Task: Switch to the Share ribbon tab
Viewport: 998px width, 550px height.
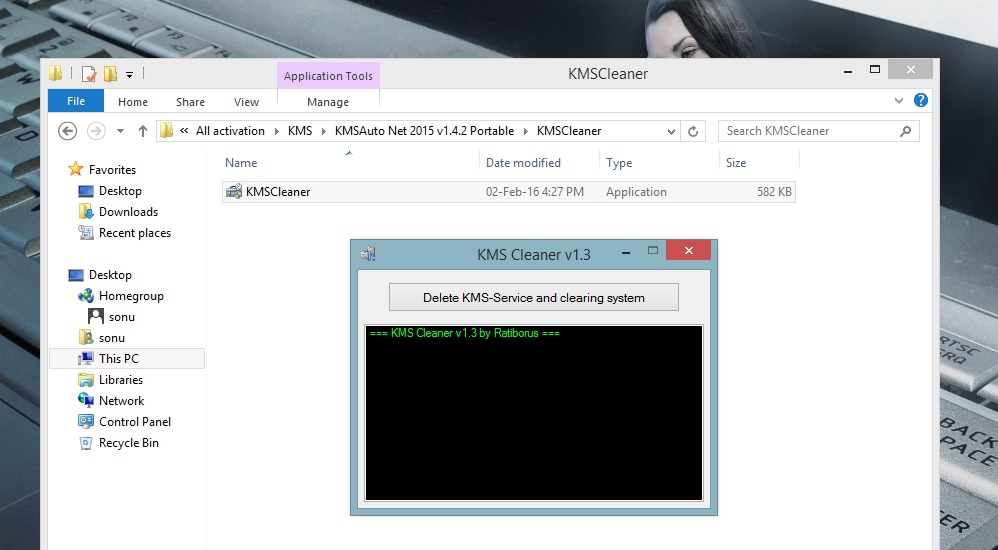Action: (x=190, y=102)
